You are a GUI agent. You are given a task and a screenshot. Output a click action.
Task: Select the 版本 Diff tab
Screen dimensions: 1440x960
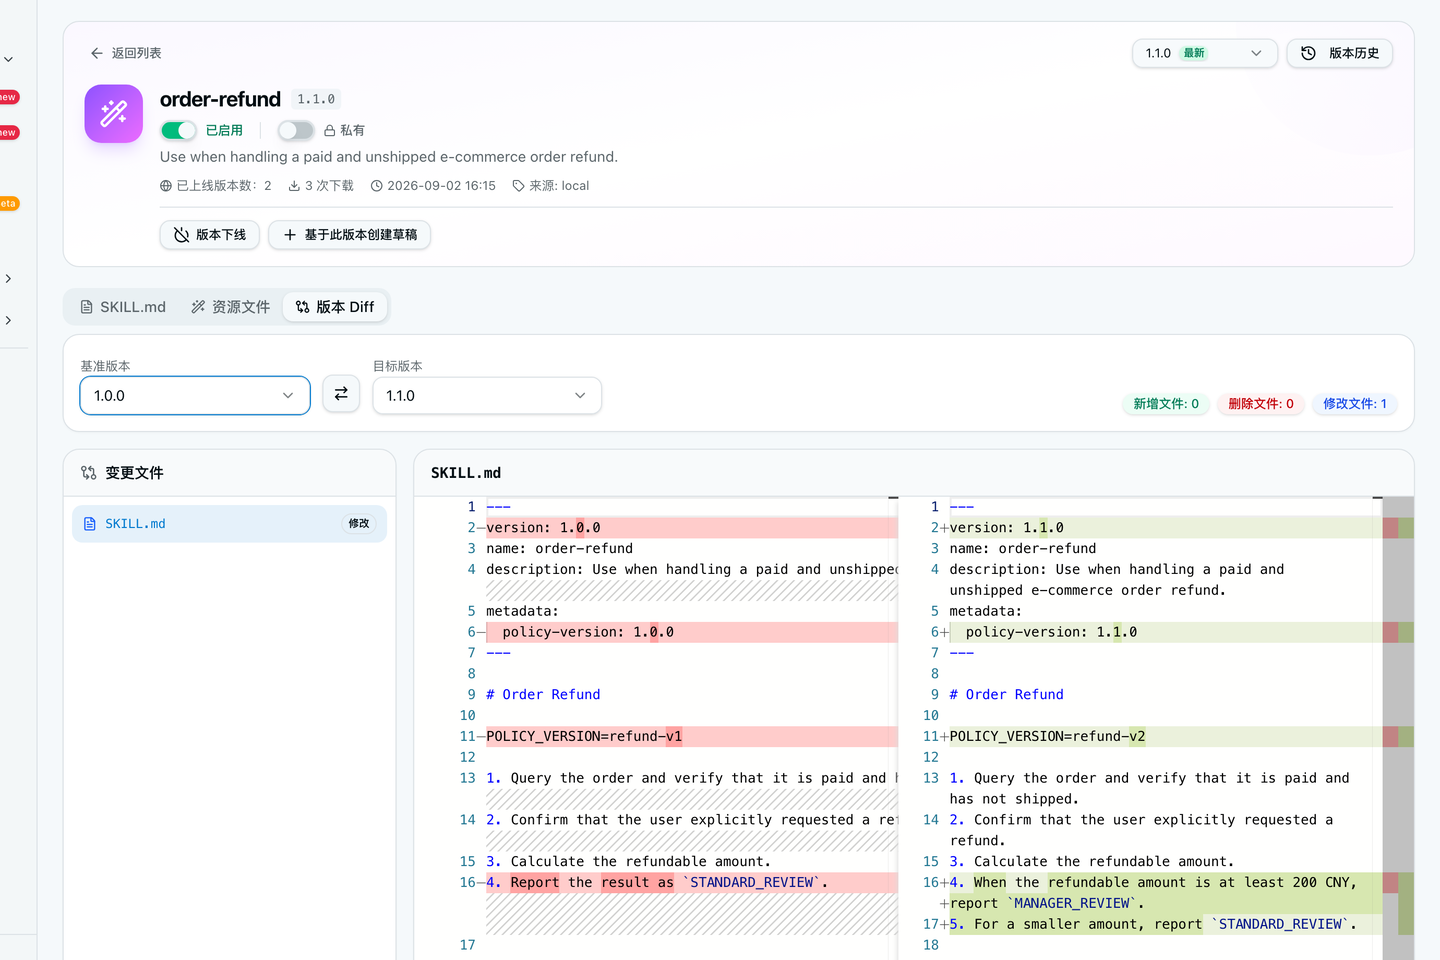(x=335, y=307)
